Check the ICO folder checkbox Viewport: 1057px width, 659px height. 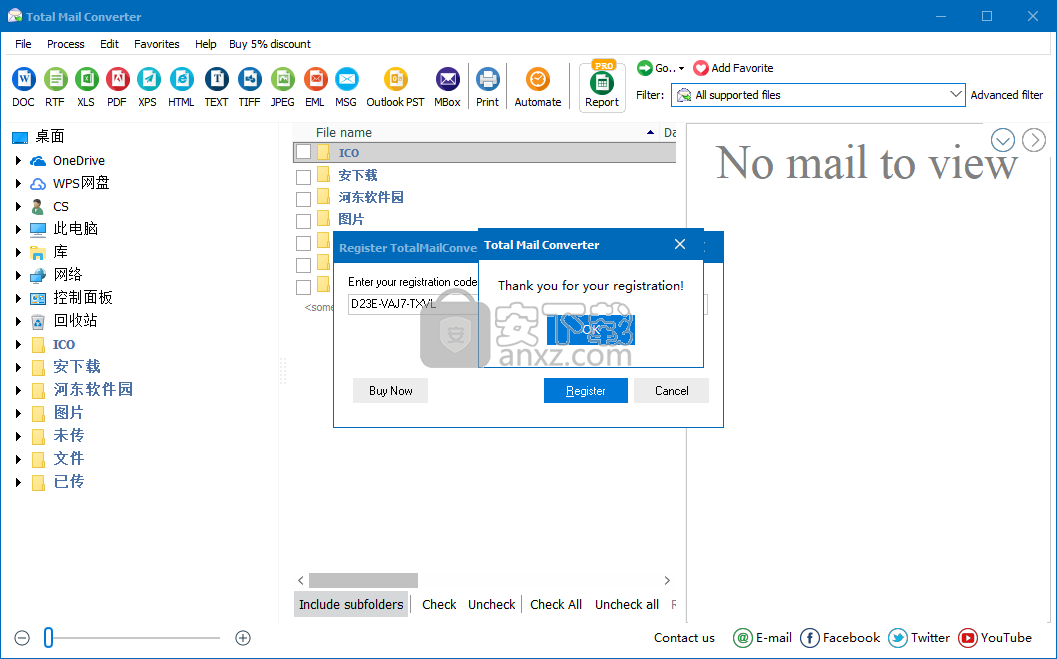coord(303,152)
